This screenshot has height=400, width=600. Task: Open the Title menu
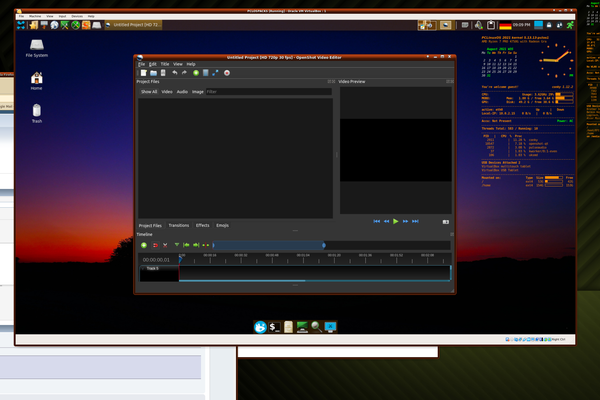164,64
